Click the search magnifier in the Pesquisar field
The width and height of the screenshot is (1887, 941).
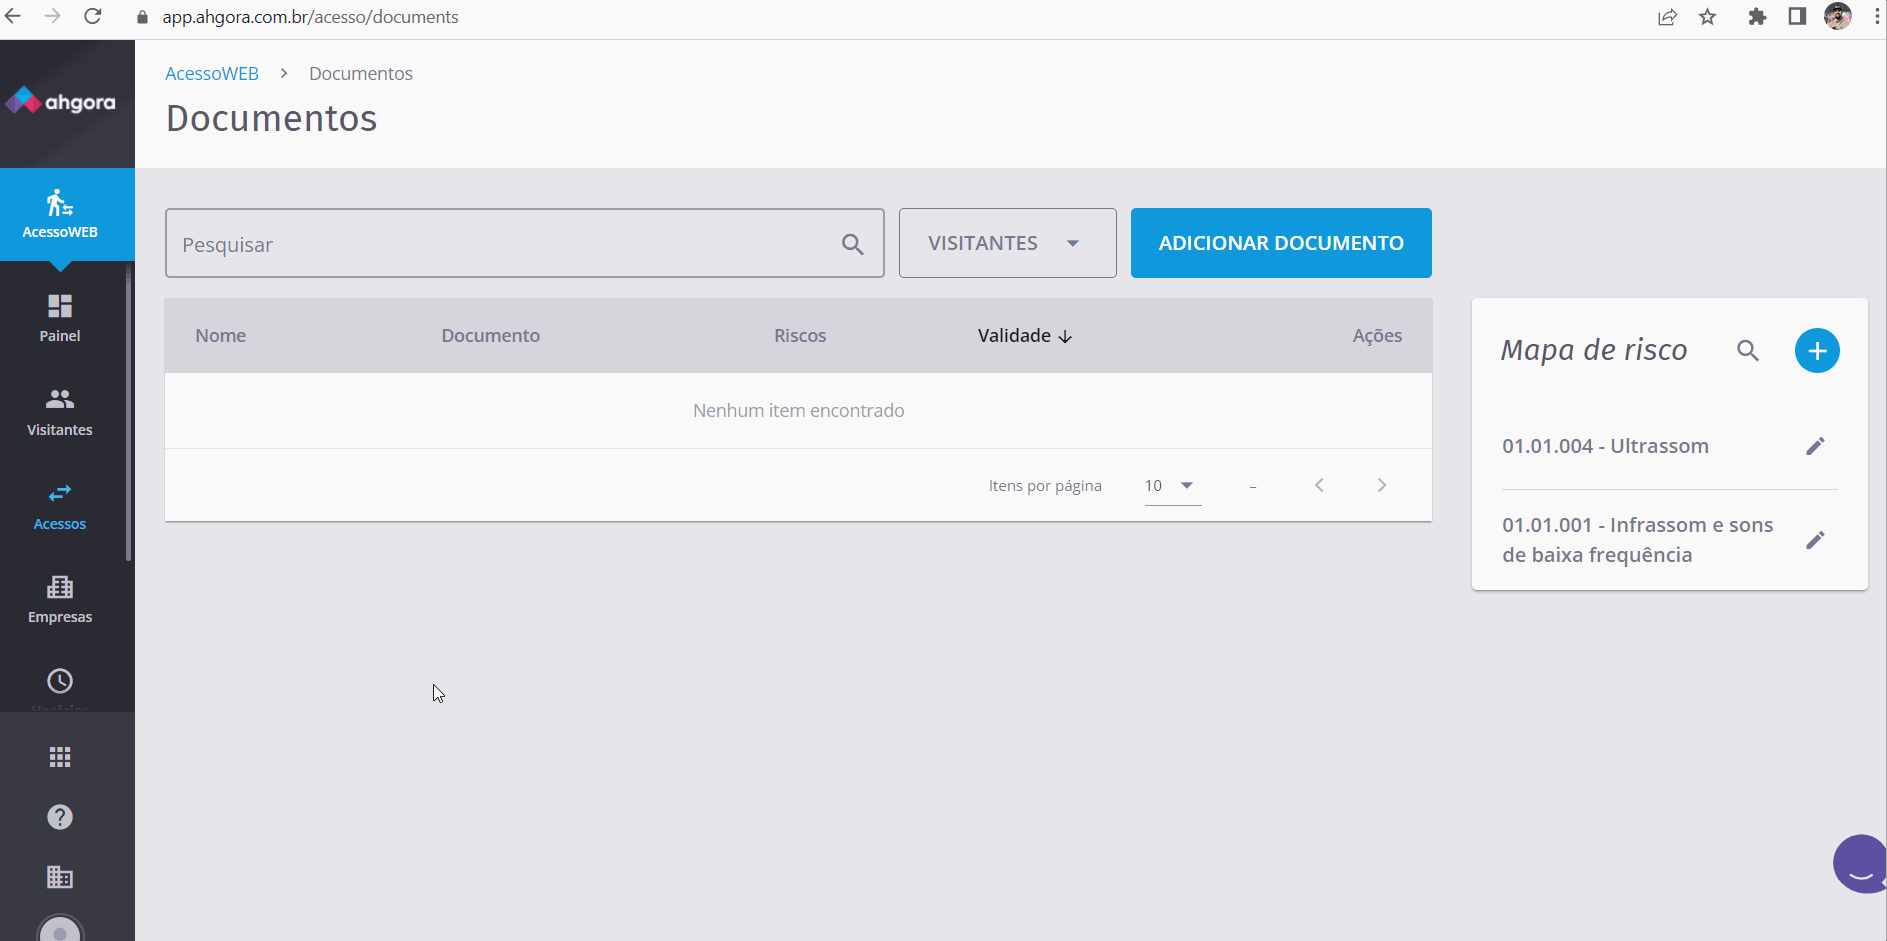point(852,243)
